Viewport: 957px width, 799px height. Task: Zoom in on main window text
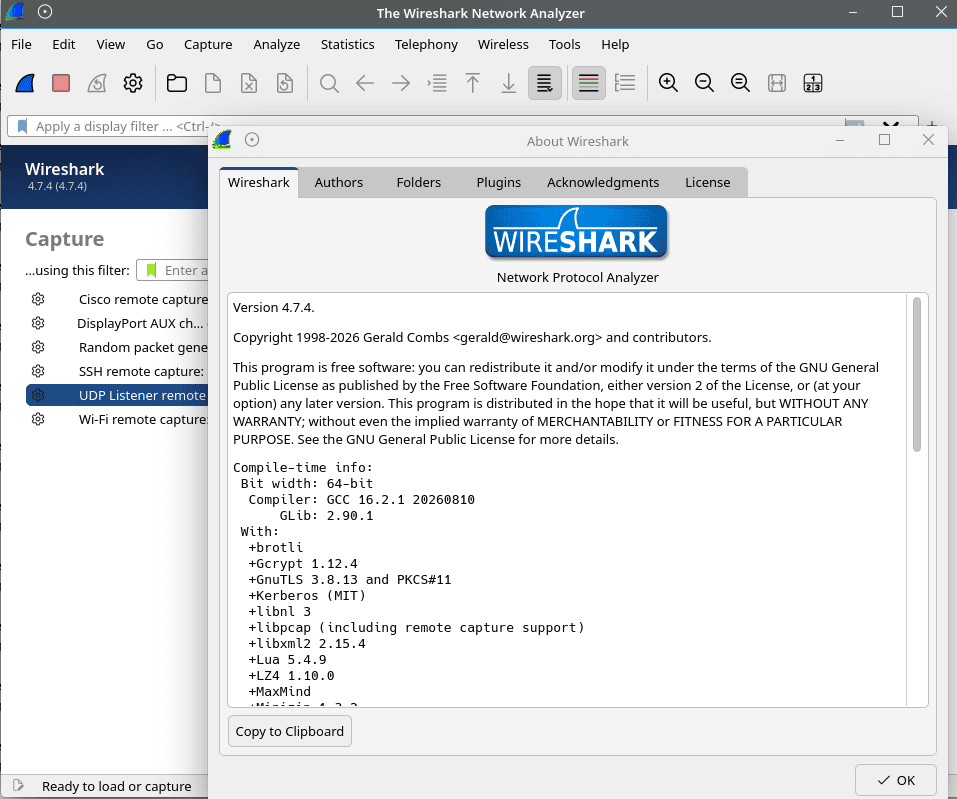pos(668,83)
